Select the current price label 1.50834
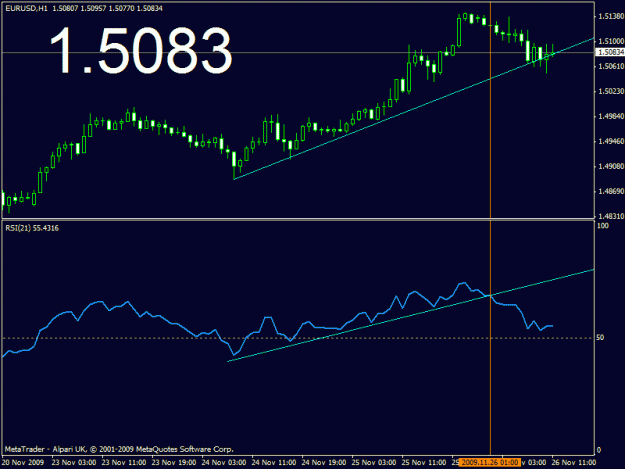The image size is (625, 469). point(611,52)
